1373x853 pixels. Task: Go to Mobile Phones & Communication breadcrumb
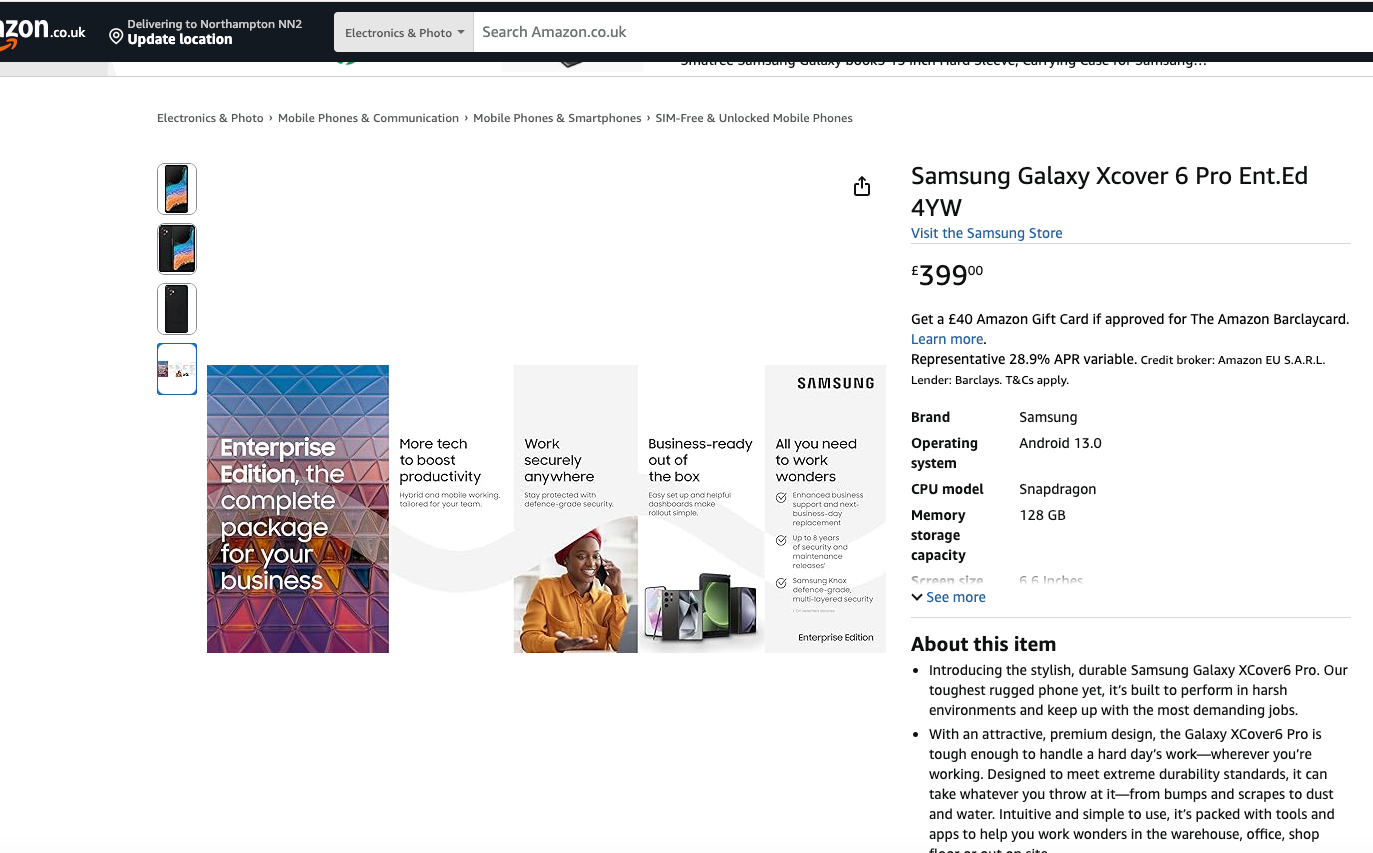pos(368,118)
